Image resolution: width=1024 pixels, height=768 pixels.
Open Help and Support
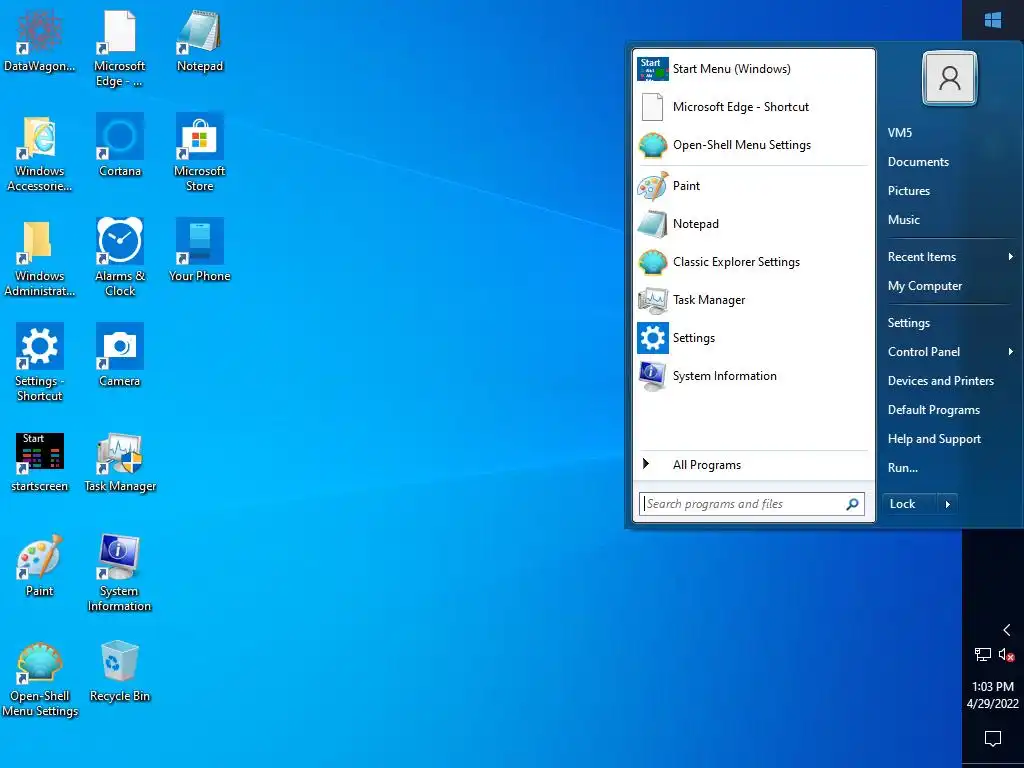point(934,439)
